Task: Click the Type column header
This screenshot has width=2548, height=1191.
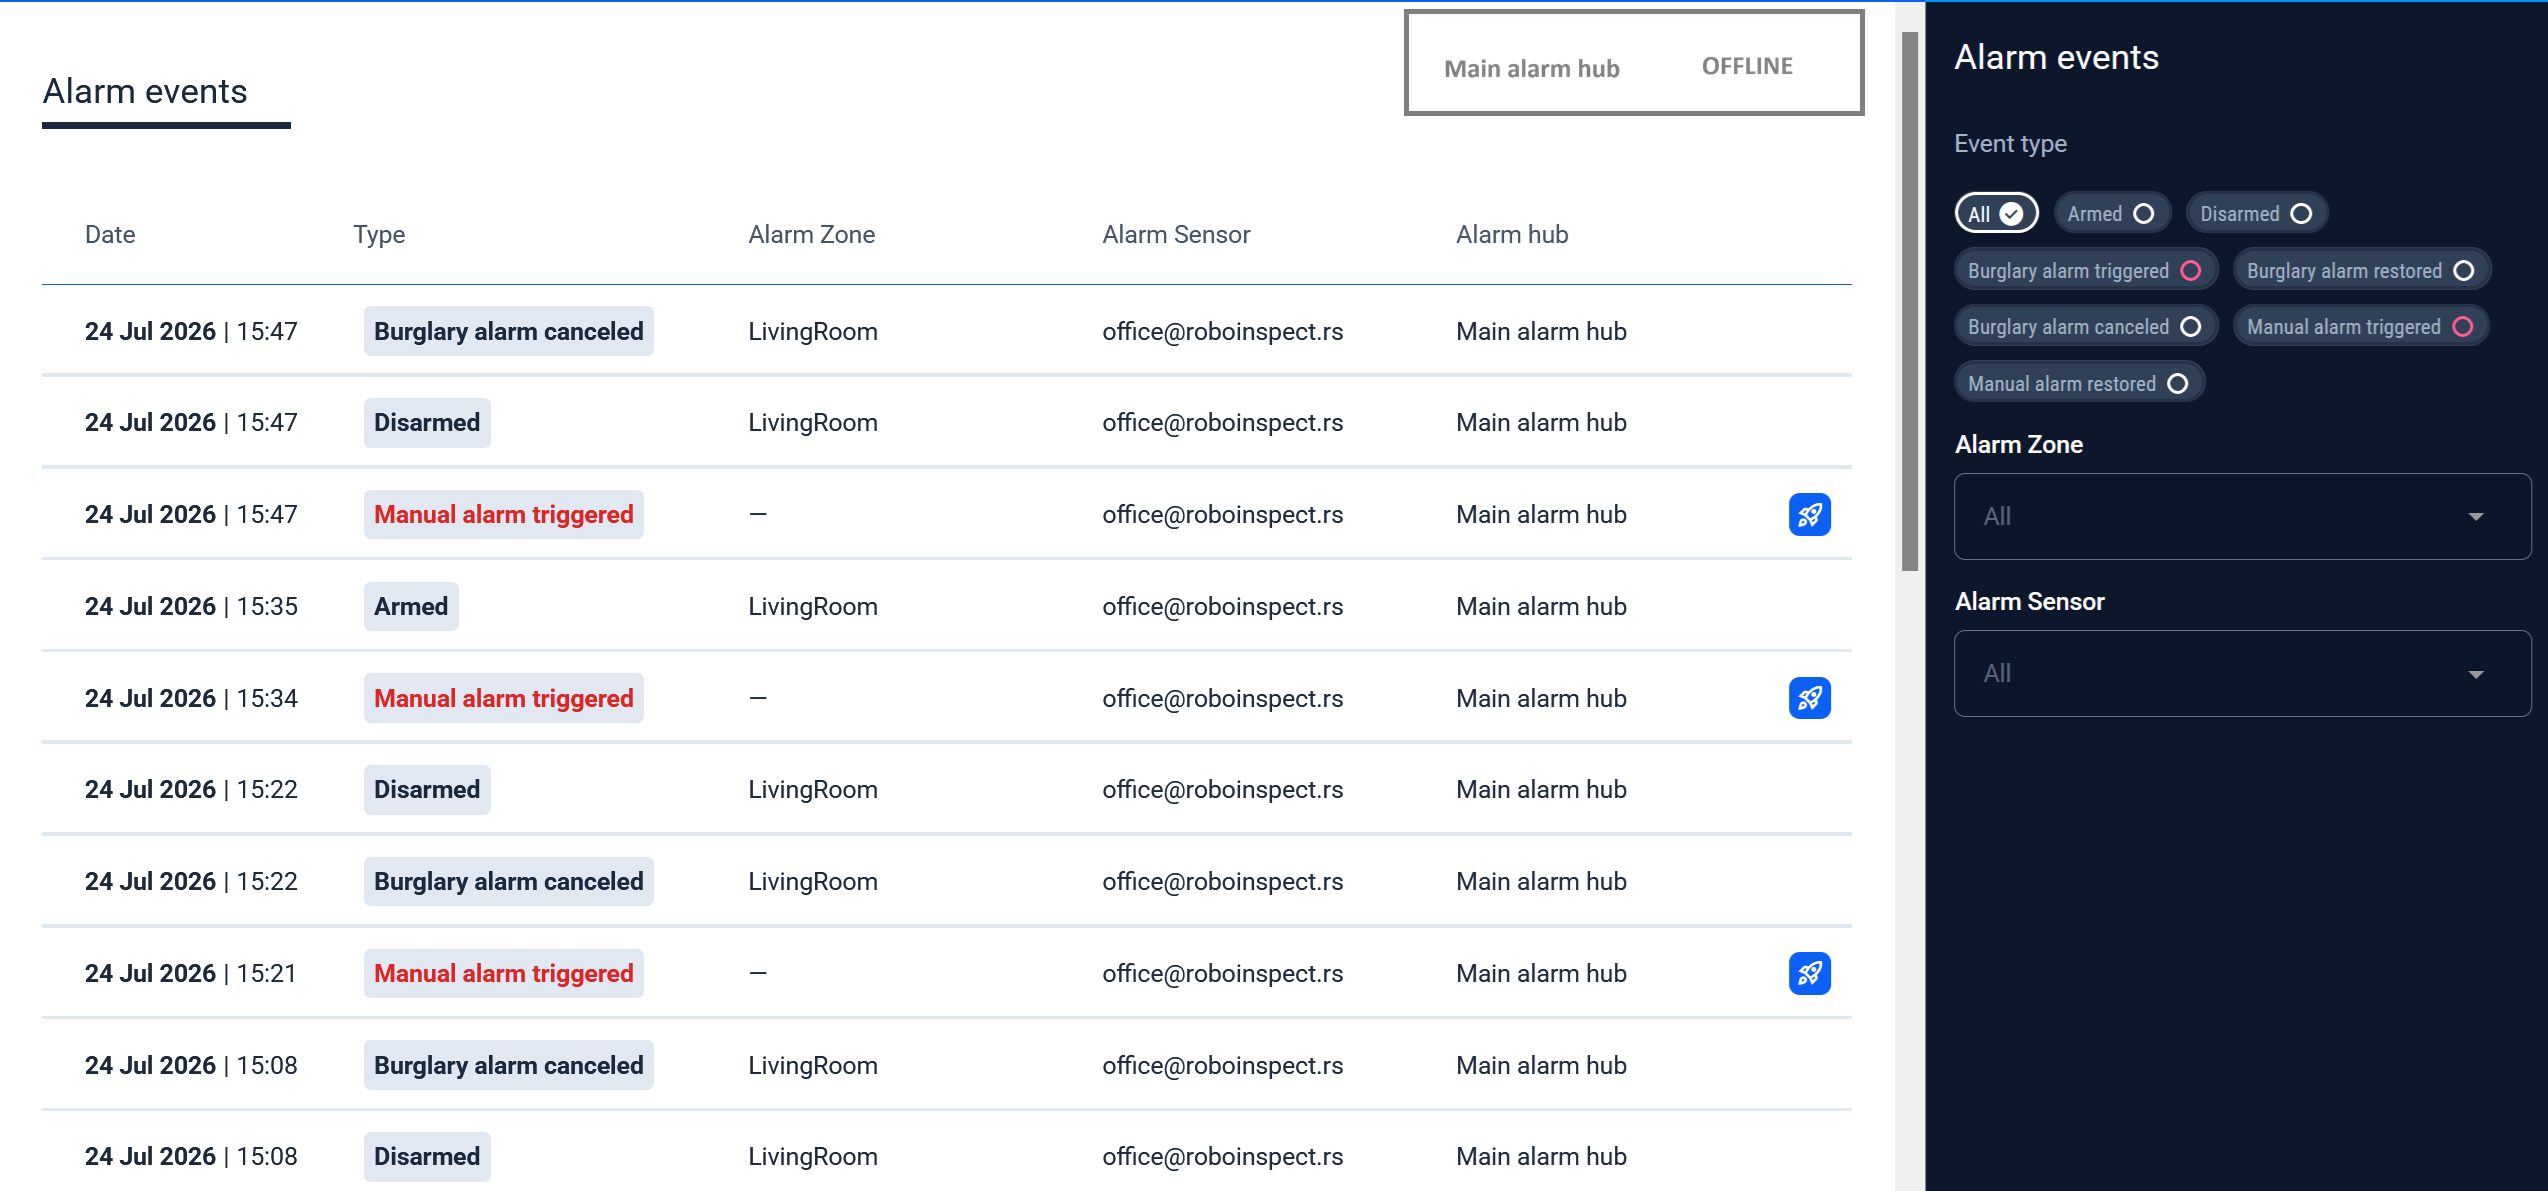Action: (x=379, y=234)
